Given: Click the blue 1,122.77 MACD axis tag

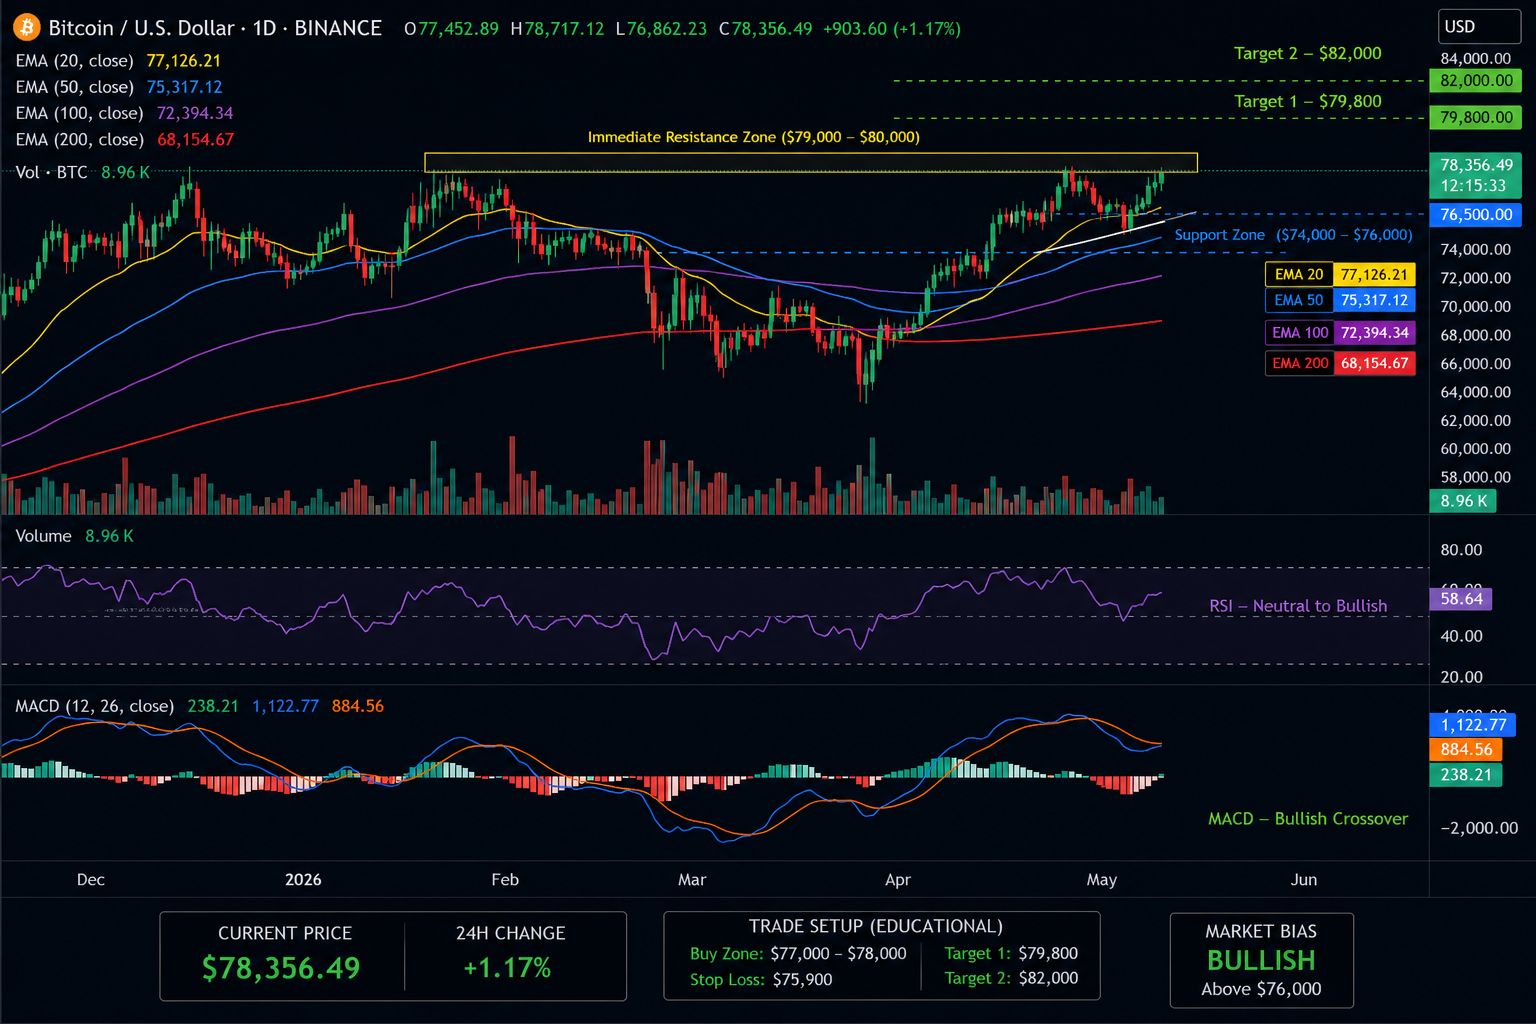Looking at the screenshot, I should [x=1473, y=725].
